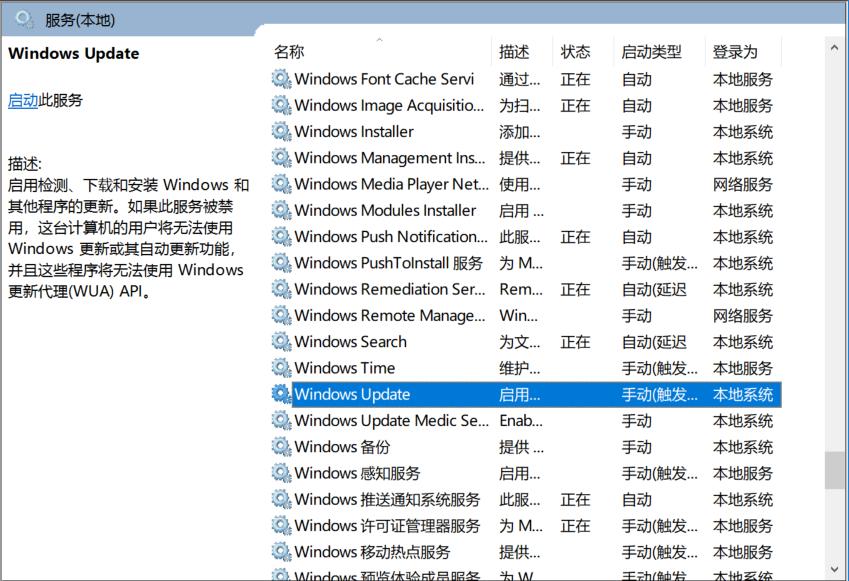This screenshot has width=849, height=581.
Task: Click Enab... description of Windows Update Medic
Action: (x=521, y=420)
